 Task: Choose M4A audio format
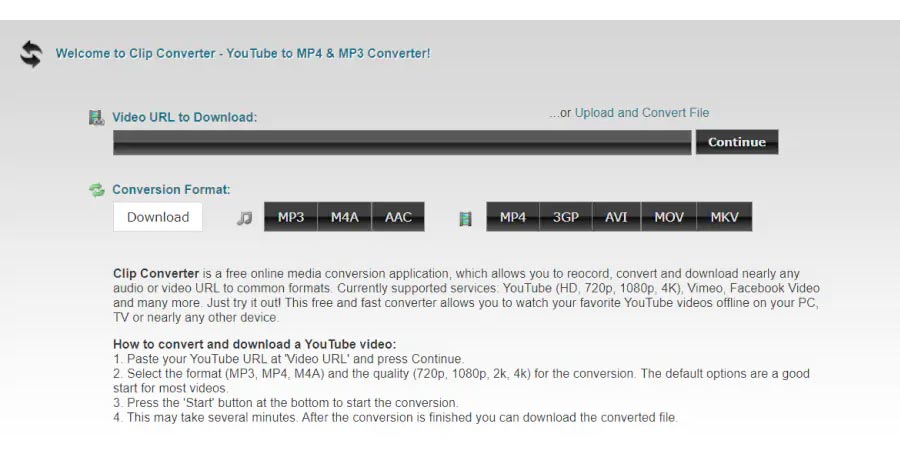pos(344,217)
